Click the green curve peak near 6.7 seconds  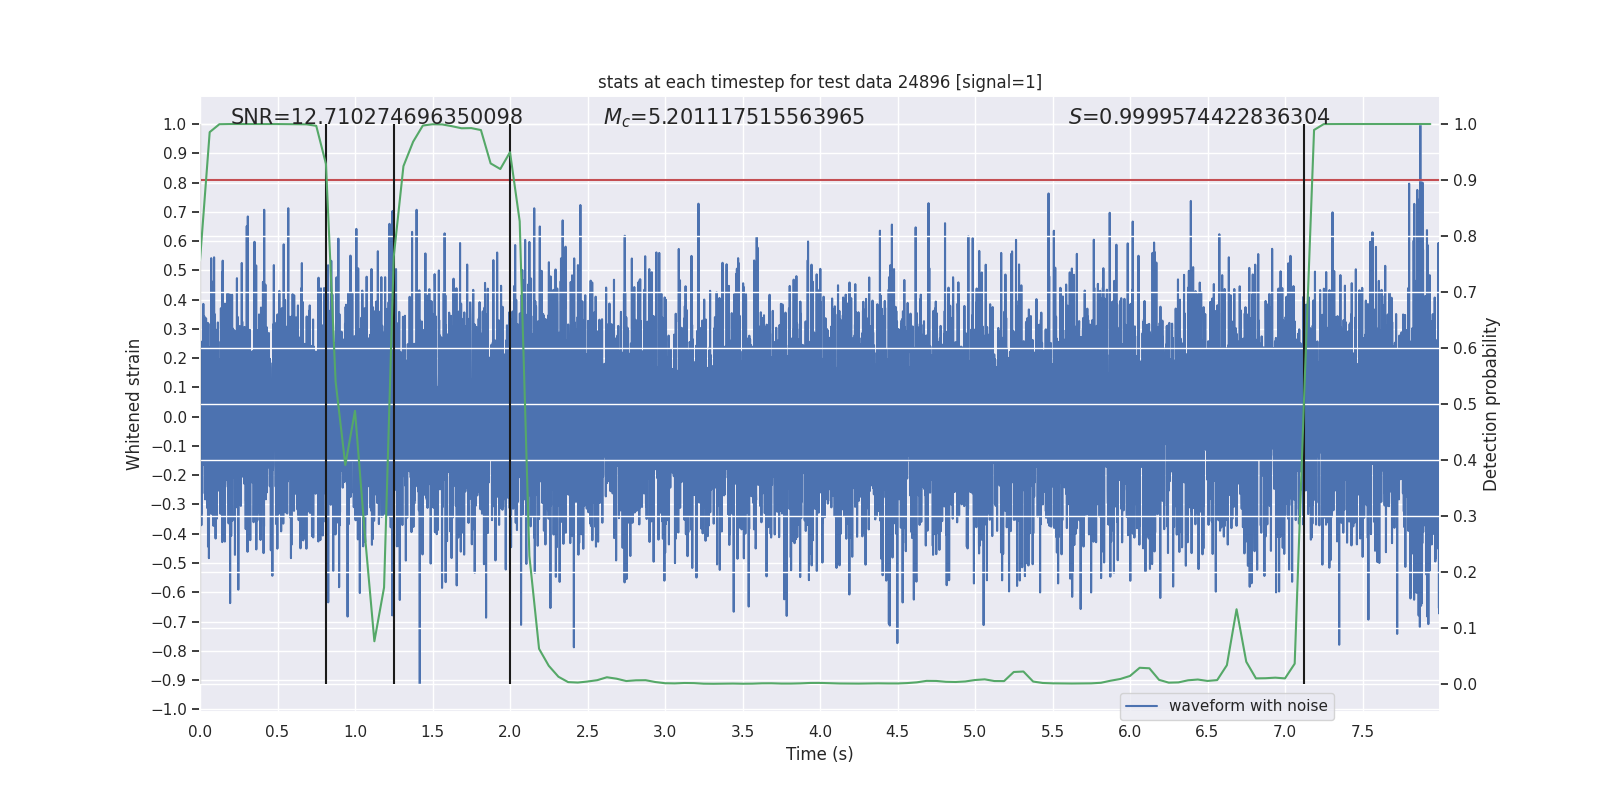[x=1236, y=609]
